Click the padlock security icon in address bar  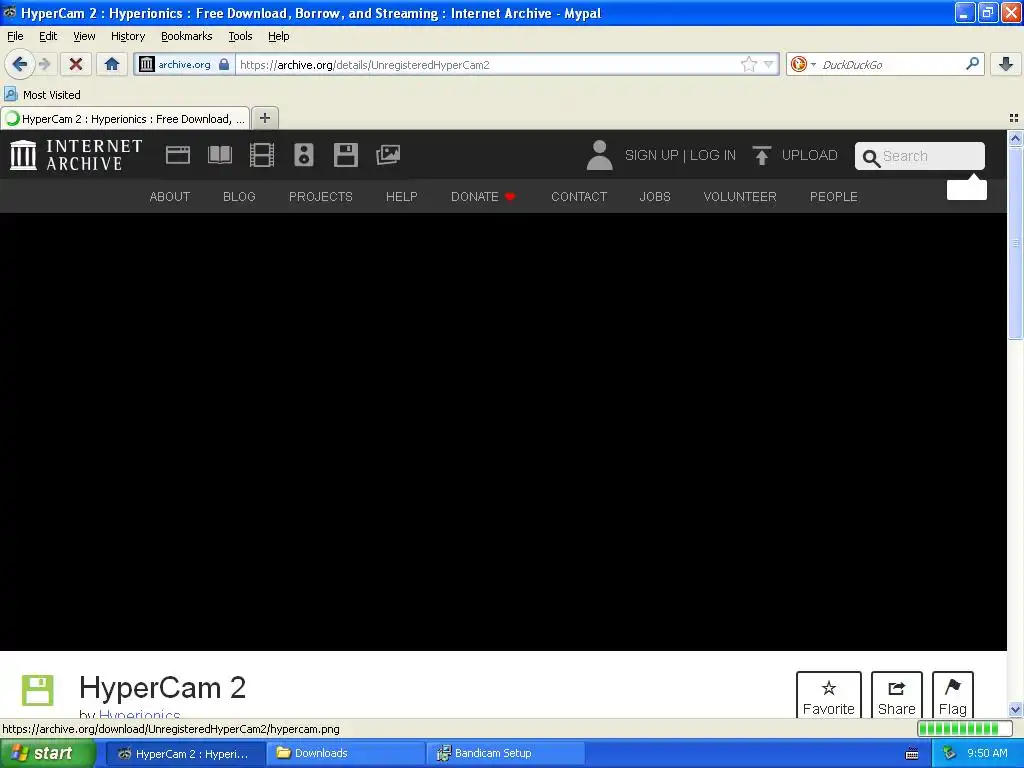(x=224, y=64)
